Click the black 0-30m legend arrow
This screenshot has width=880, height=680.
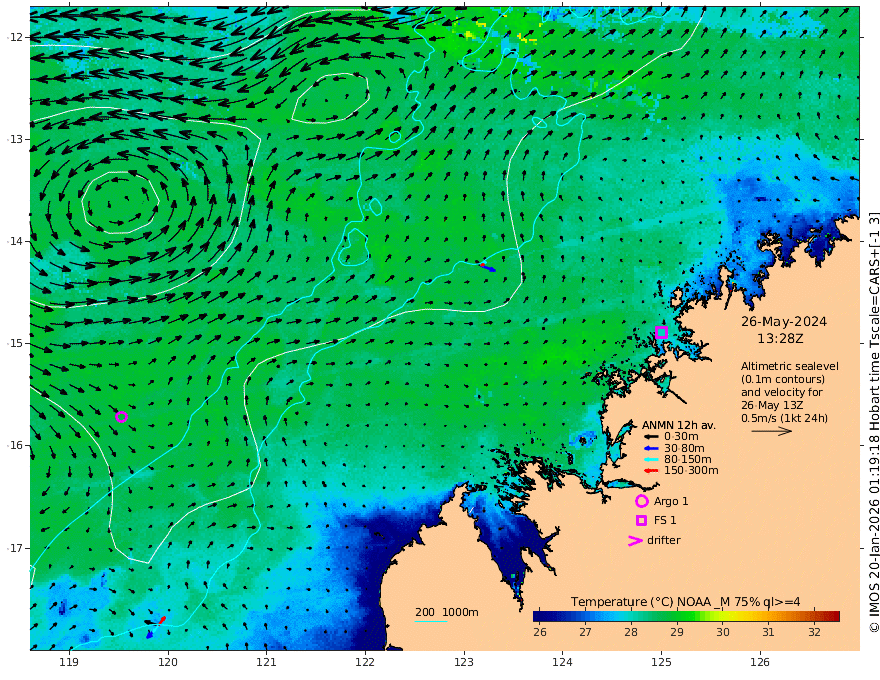point(650,437)
